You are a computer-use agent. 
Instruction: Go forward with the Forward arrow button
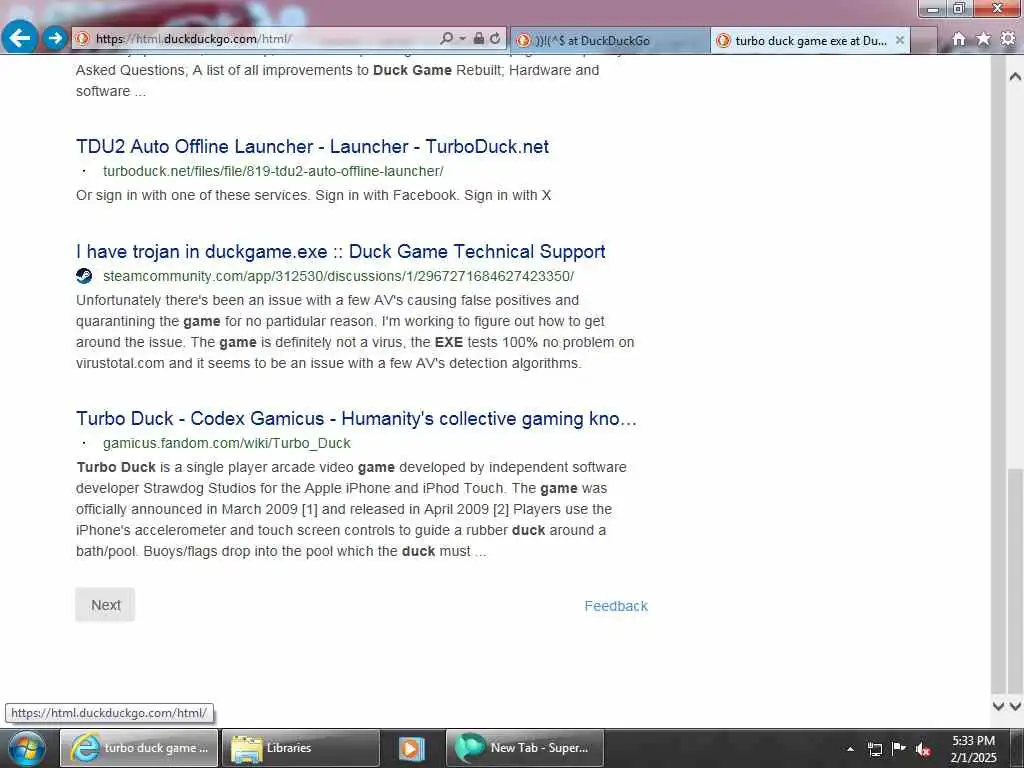(55, 38)
